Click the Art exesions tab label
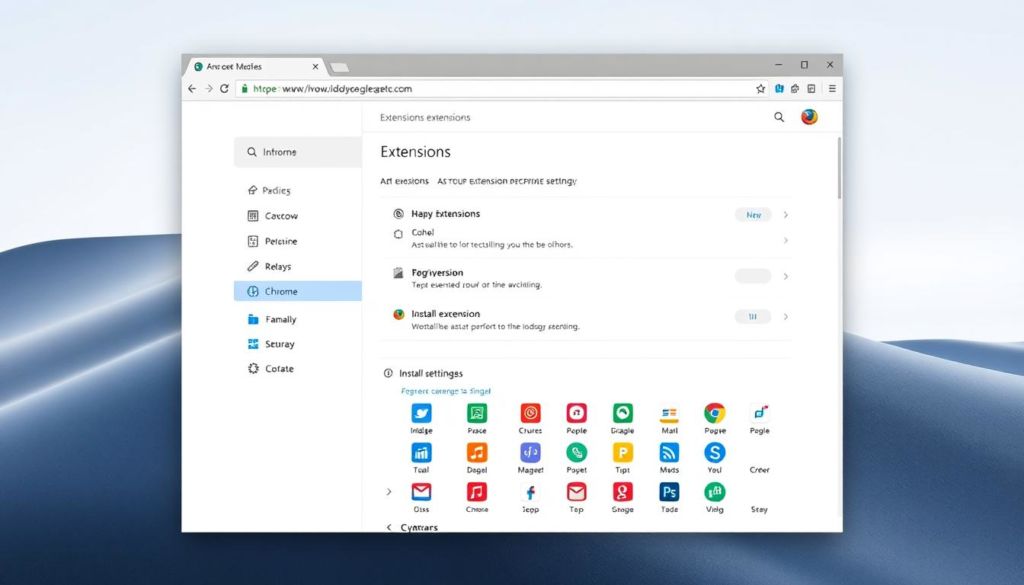This screenshot has width=1024, height=585. (404, 181)
